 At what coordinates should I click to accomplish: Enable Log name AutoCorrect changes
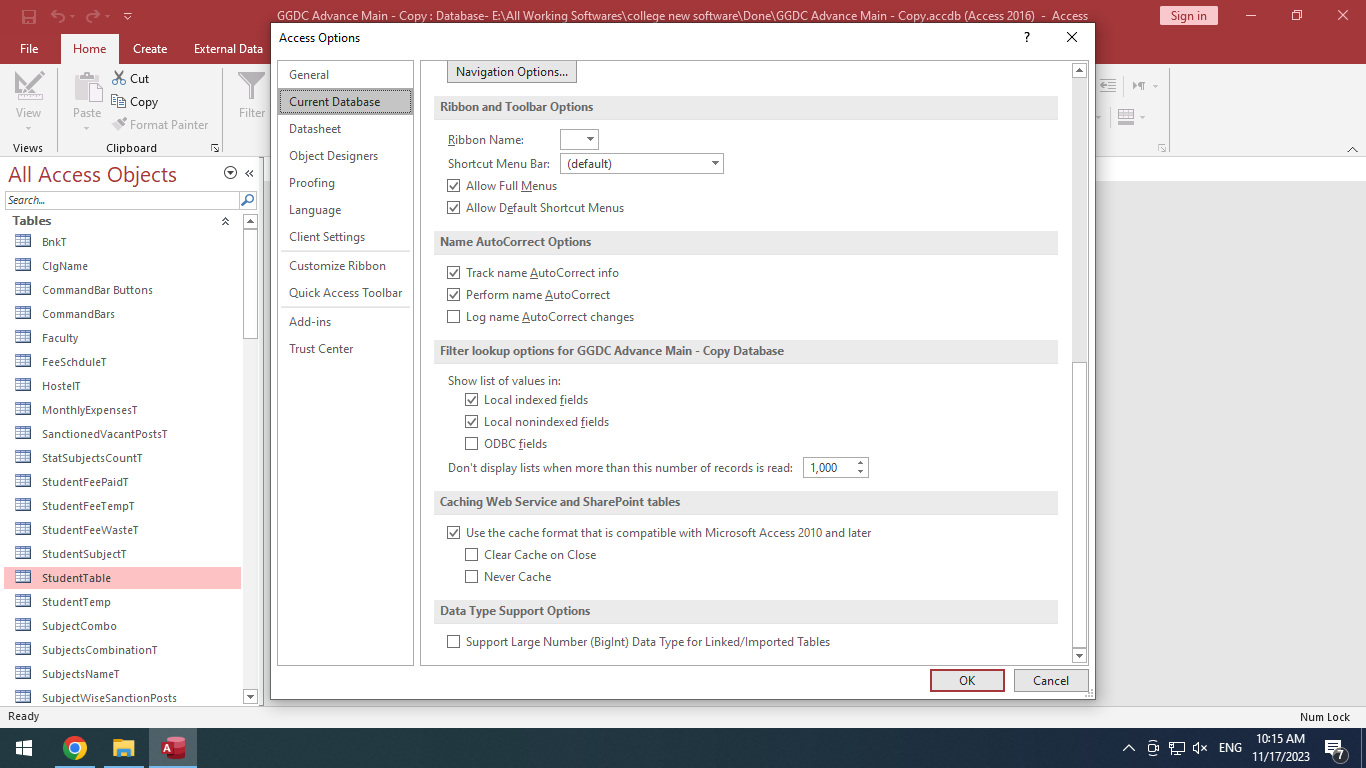coord(454,317)
